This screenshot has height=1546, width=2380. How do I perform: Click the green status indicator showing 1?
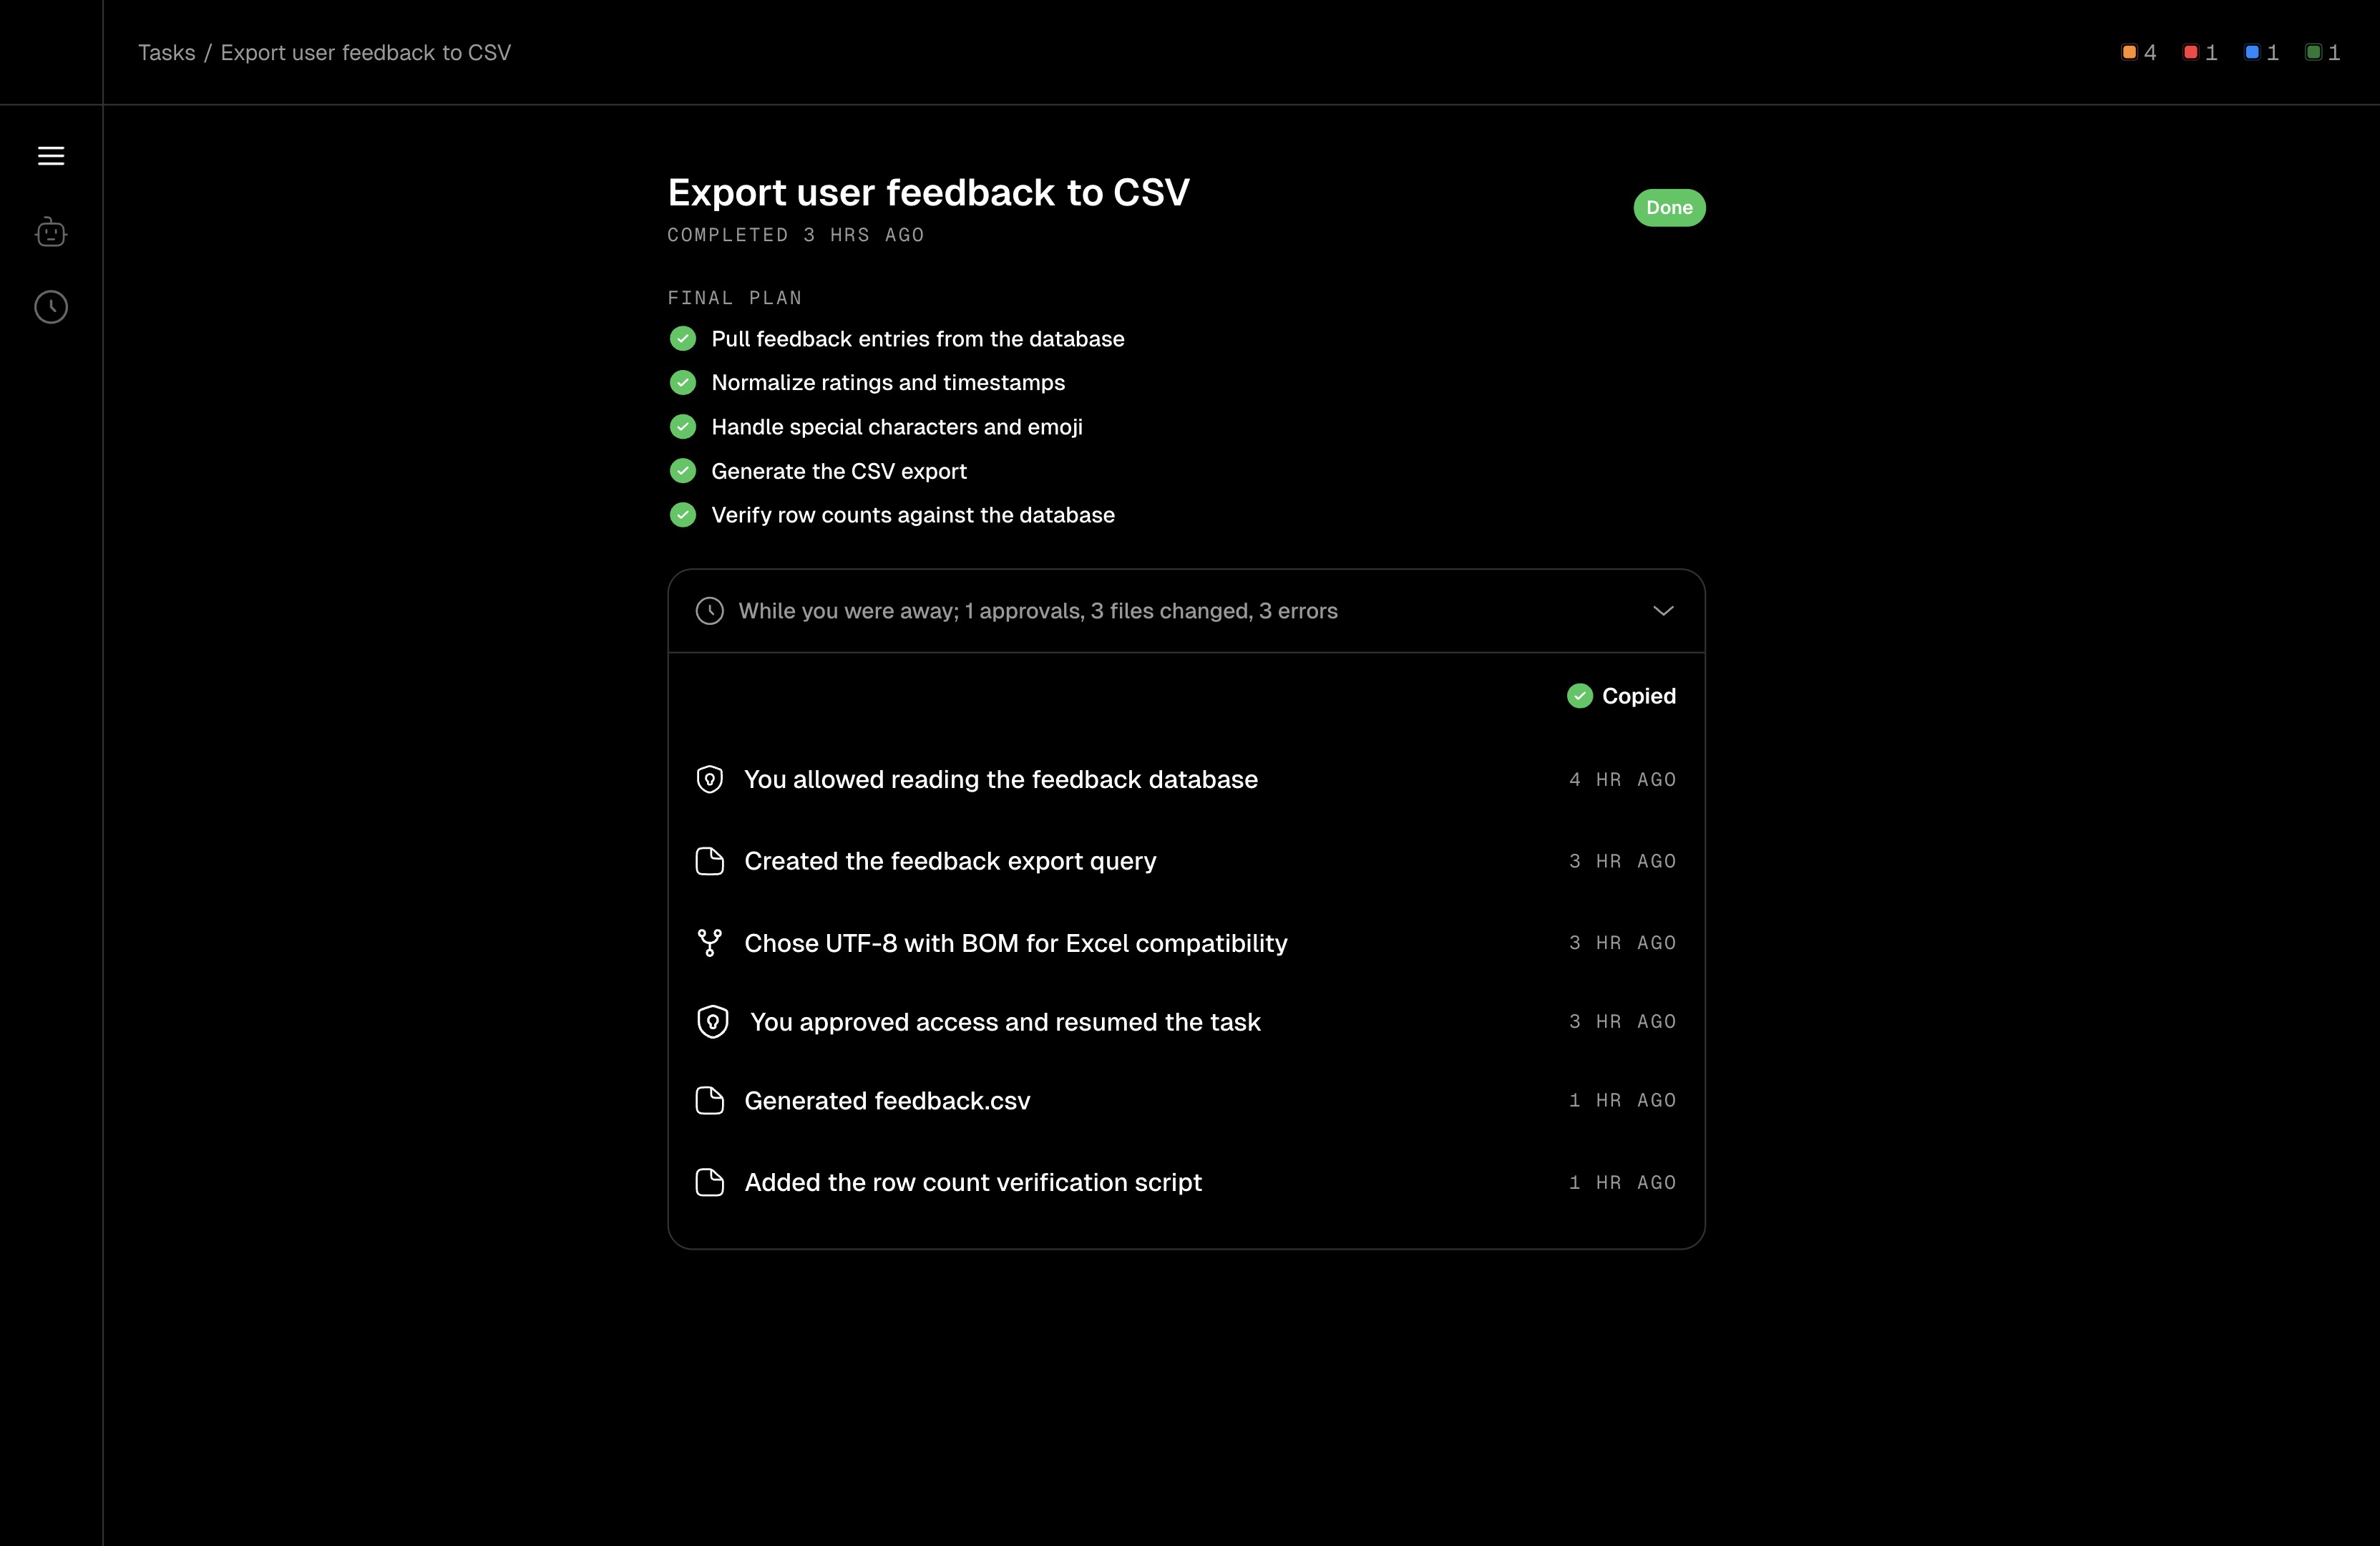pyautogui.click(x=2323, y=52)
